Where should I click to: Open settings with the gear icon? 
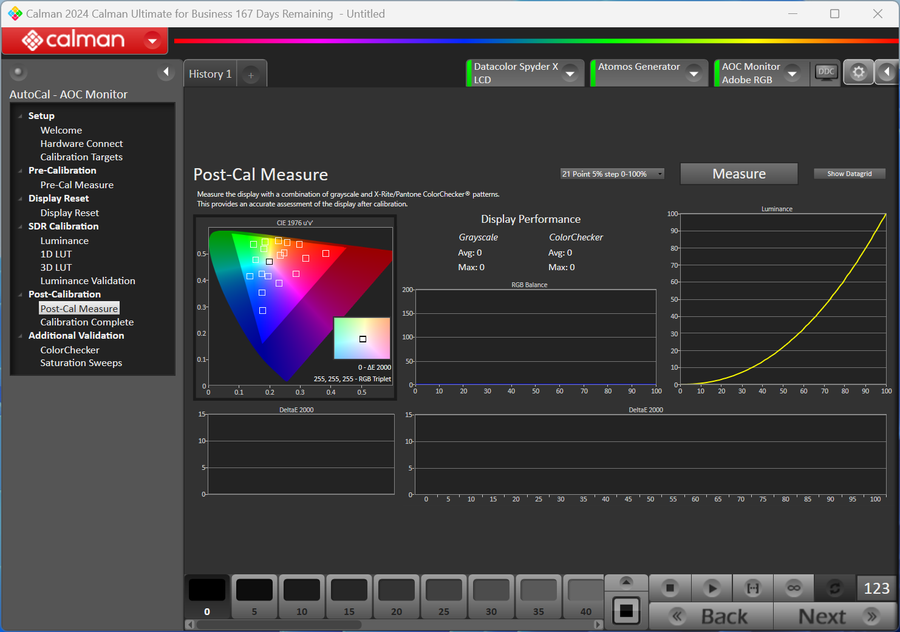[858, 72]
